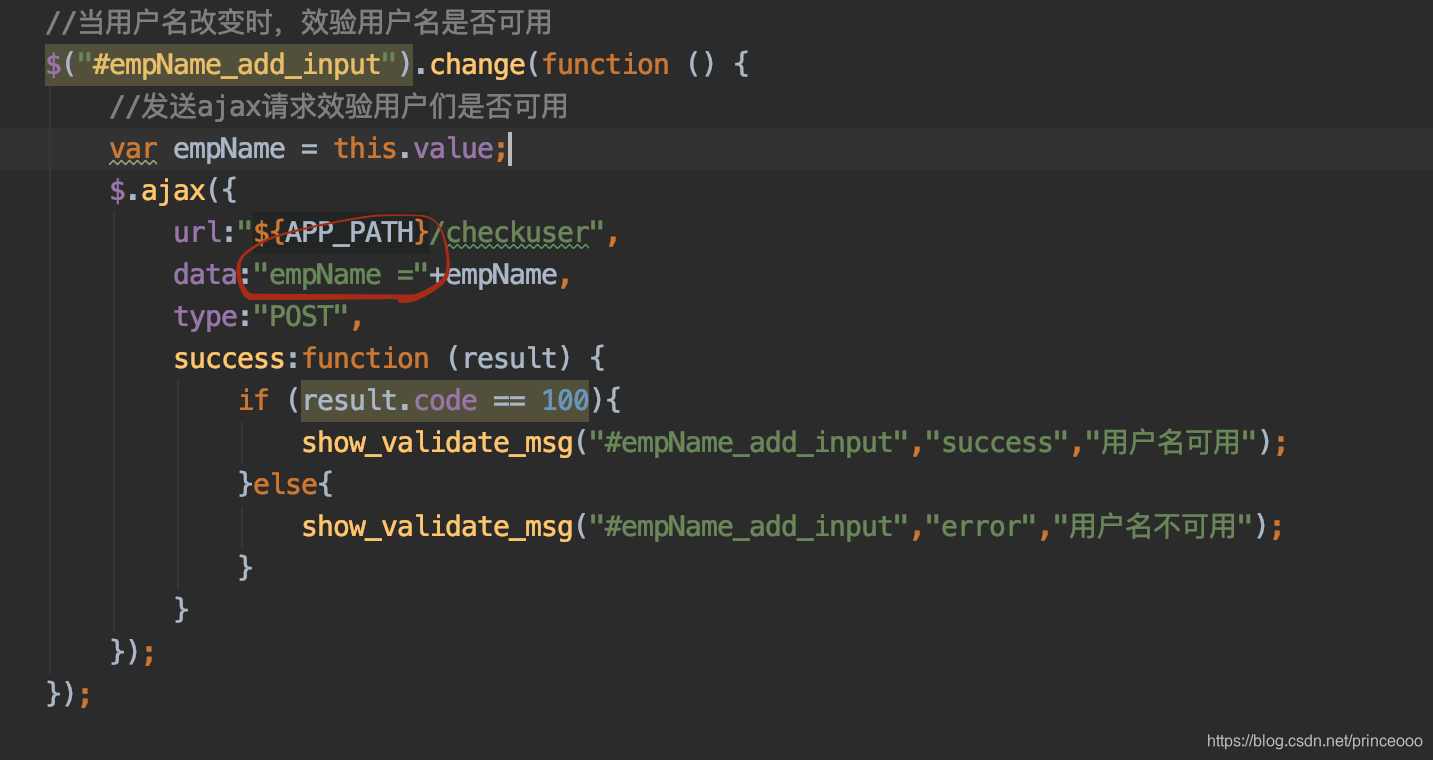Click the else keyword
1433x760 pixels.
tap(285, 485)
